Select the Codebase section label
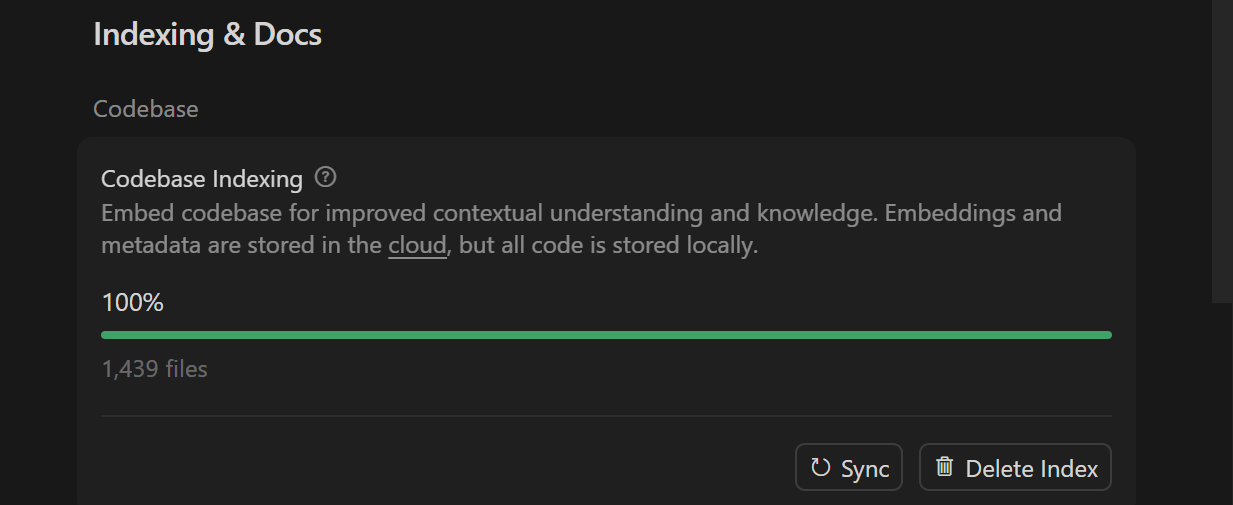The image size is (1233, 505). (146, 109)
